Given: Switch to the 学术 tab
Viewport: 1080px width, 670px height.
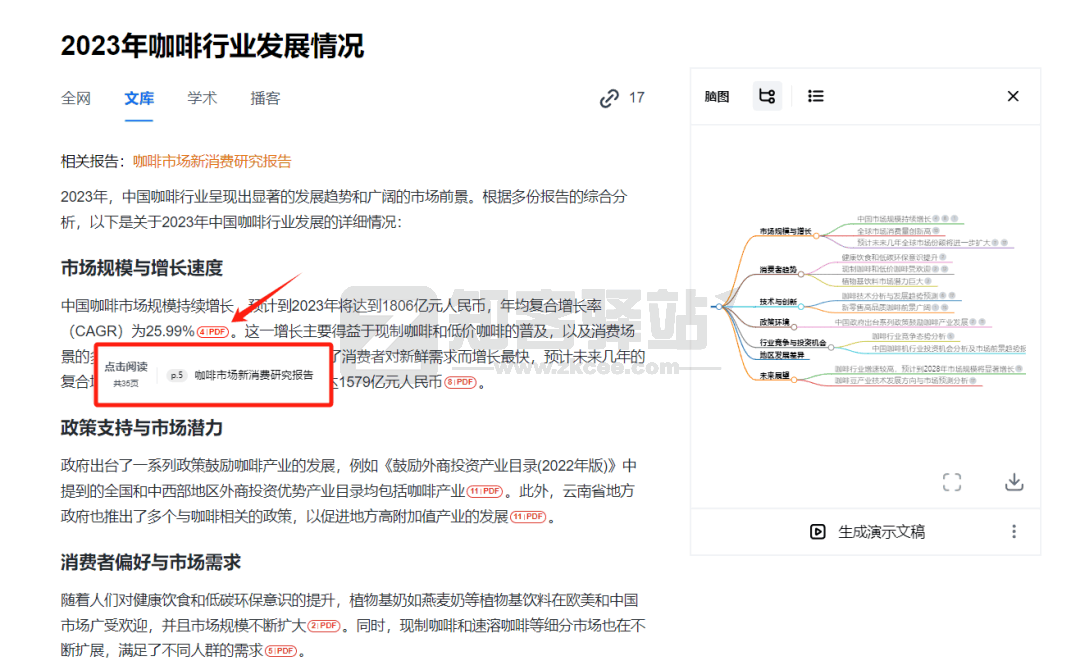Looking at the screenshot, I should (x=203, y=98).
